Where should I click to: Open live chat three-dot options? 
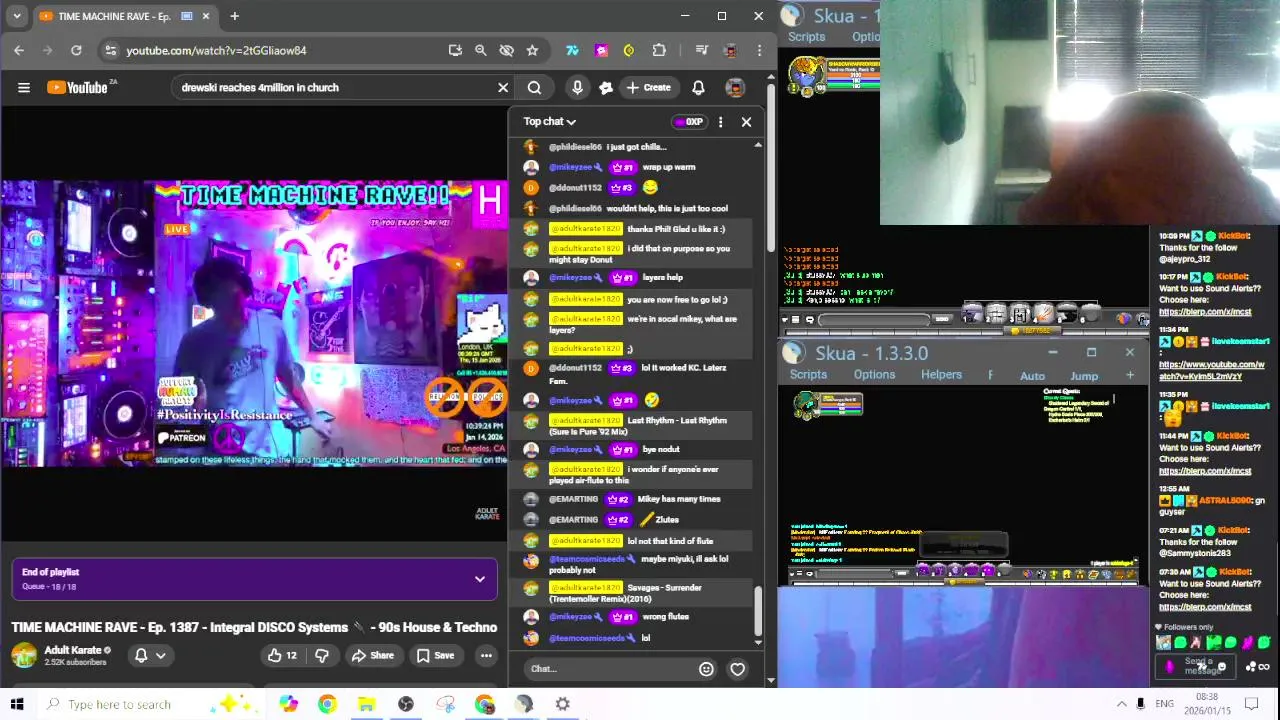tap(720, 122)
